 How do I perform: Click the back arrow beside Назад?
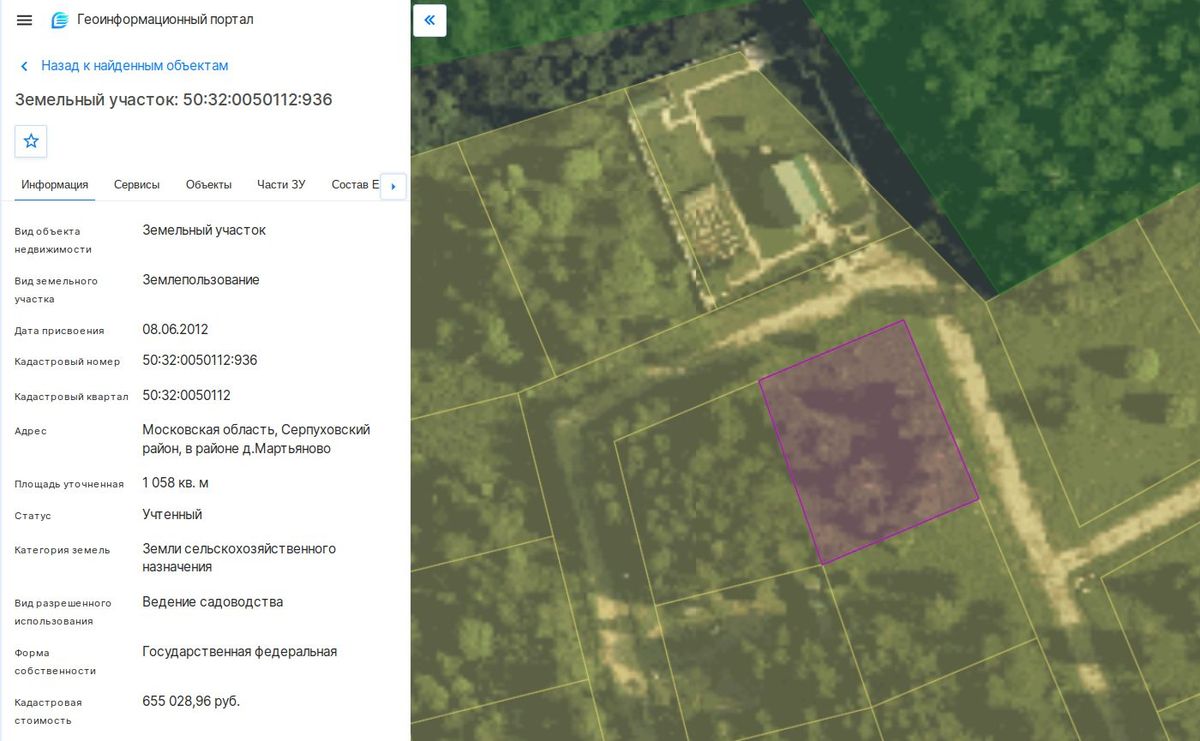click(24, 66)
